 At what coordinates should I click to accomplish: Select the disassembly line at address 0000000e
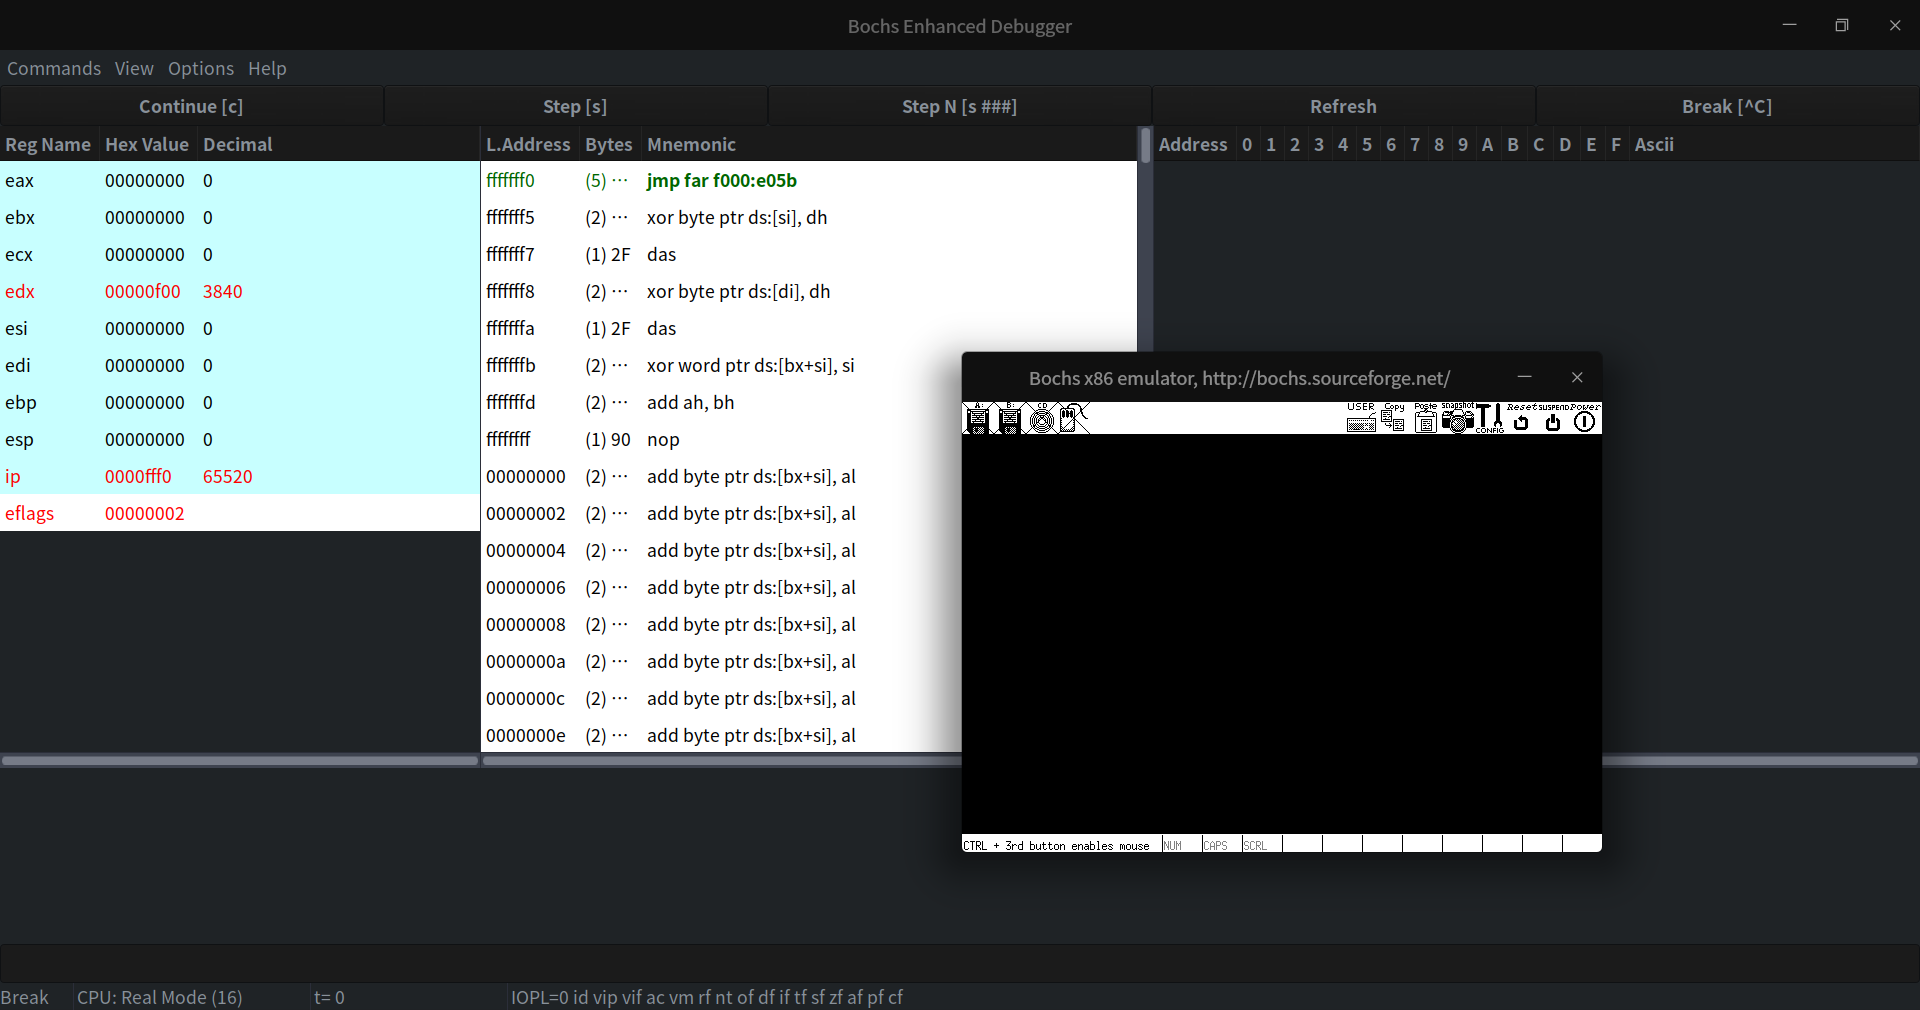coord(721,735)
